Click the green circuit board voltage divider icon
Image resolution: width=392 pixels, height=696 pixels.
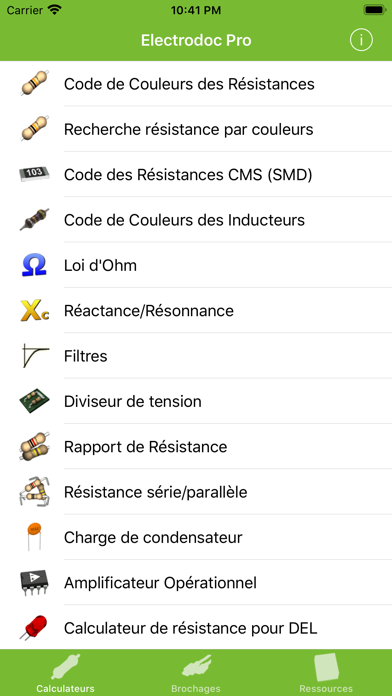tap(34, 401)
